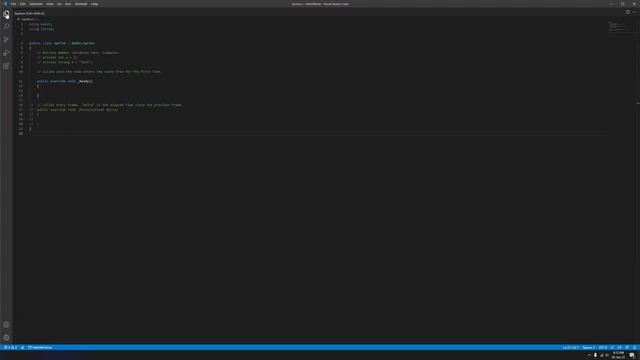Select the open editor tab
640x360 pixels.
click(29, 13)
